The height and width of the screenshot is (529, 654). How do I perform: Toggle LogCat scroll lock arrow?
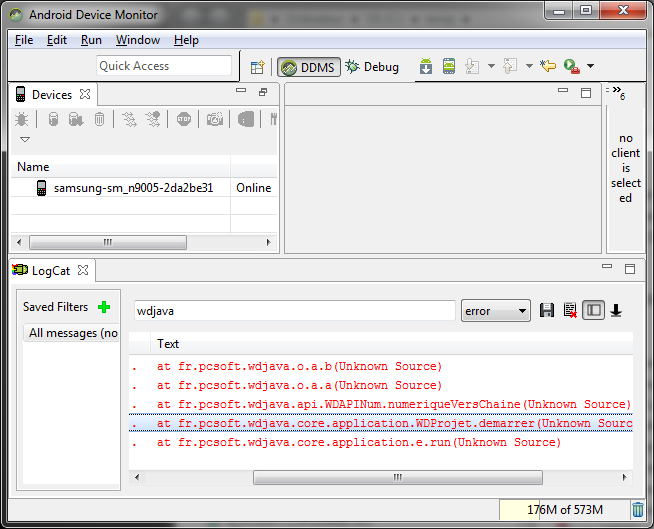616,311
